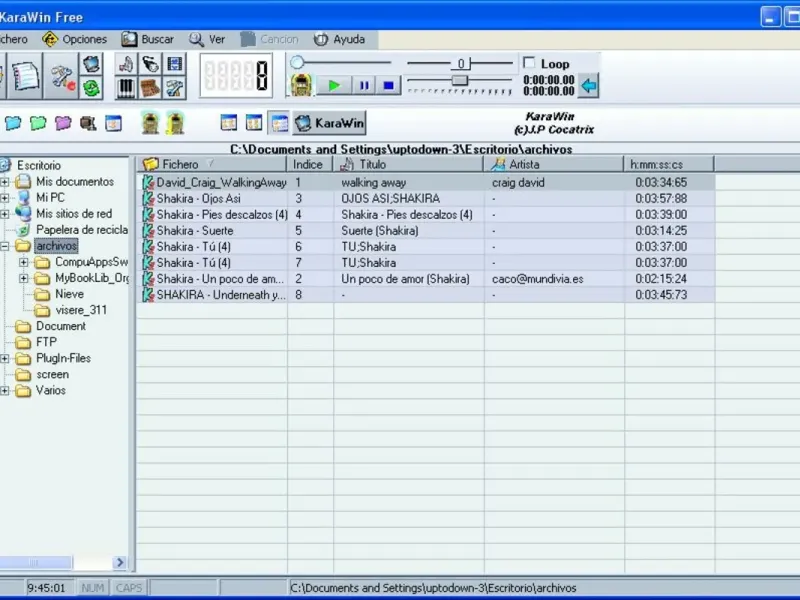Sort by the Fichero column header
Image resolution: width=800 pixels, height=600 pixels.
(211, 164)
